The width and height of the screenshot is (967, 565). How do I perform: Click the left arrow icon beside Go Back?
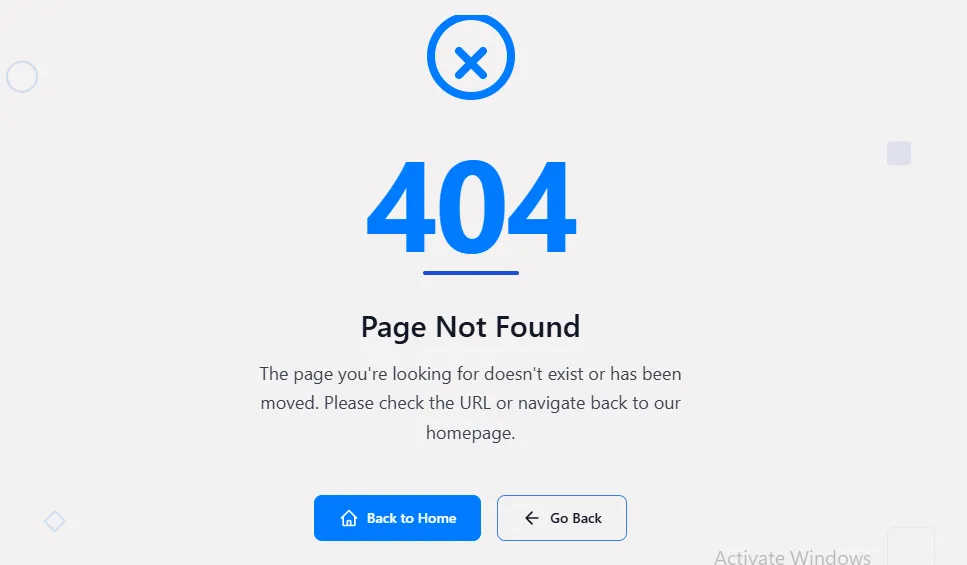(x=532, y=518)
